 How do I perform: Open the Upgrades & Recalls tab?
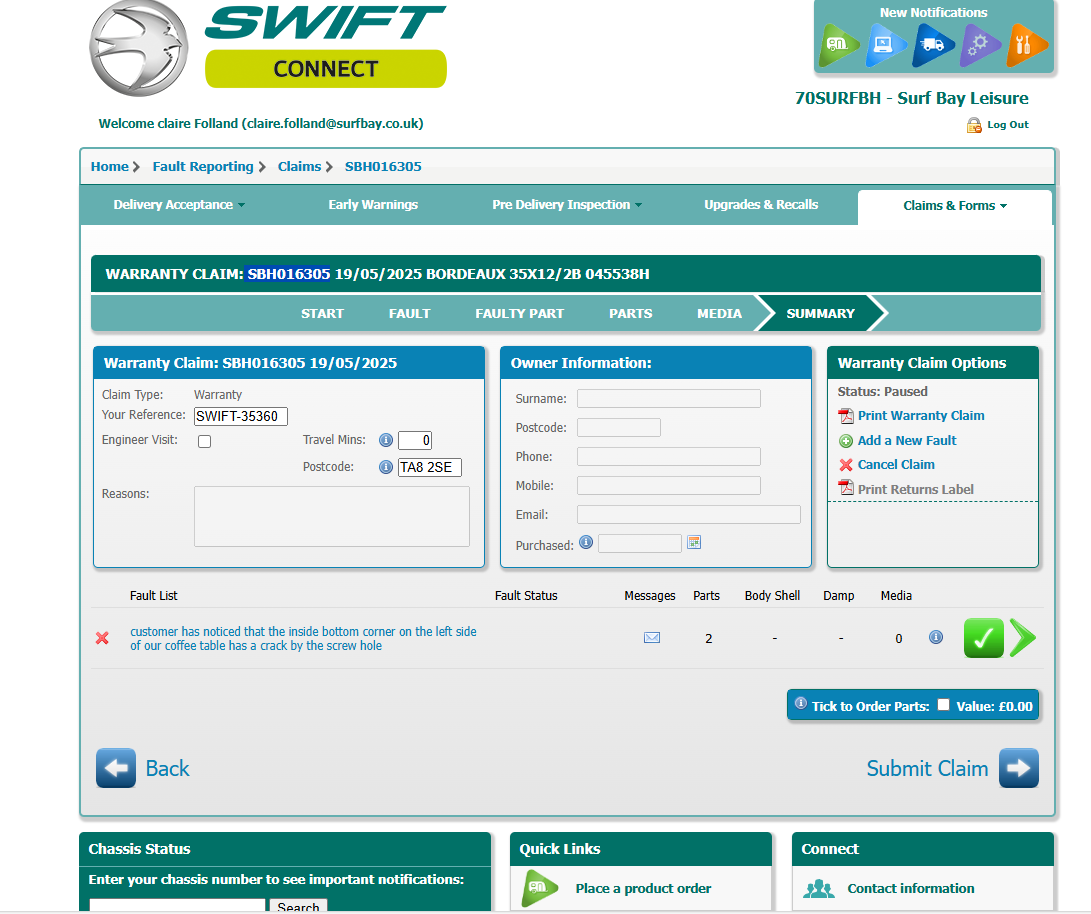pos(760,205)
